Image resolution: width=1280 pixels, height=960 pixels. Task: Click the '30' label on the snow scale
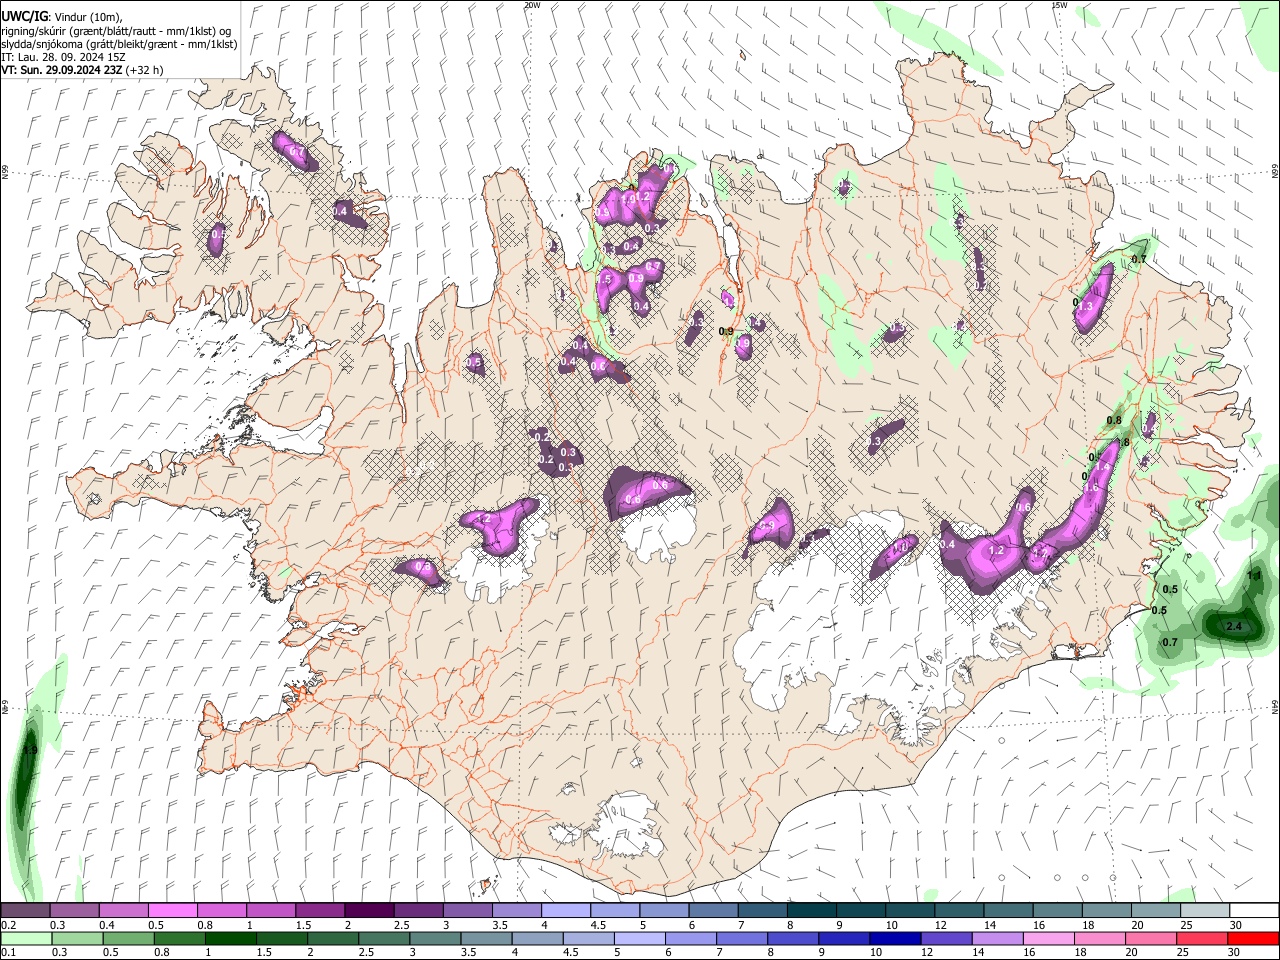pos(1235,925)
